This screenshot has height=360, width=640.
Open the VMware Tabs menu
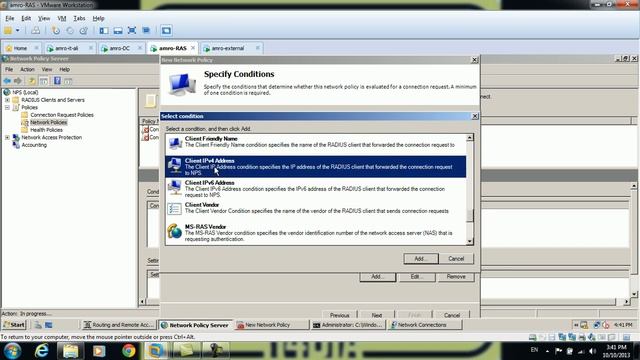coord(79,18)
